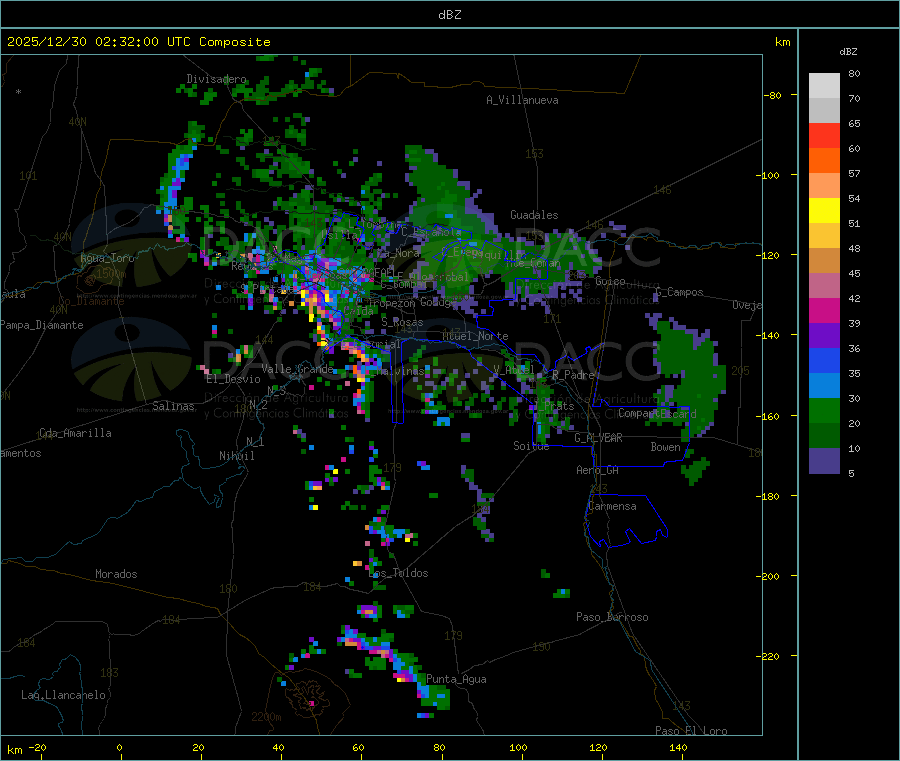The width and height of the screenshot is (900, 761).
Task: Select the Morados place label
Action: click(116, 574)
